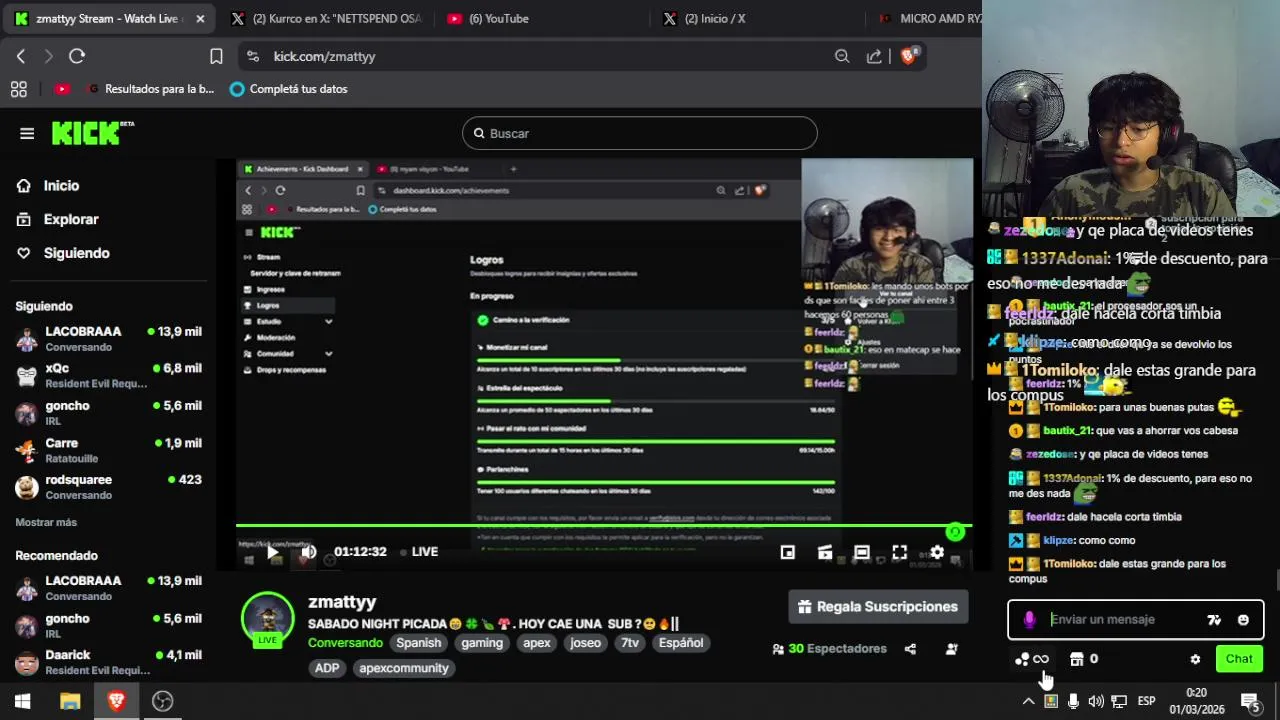Toggle theater mode in the player
This screenshot has width=1280, height=720.
point(862,552)
